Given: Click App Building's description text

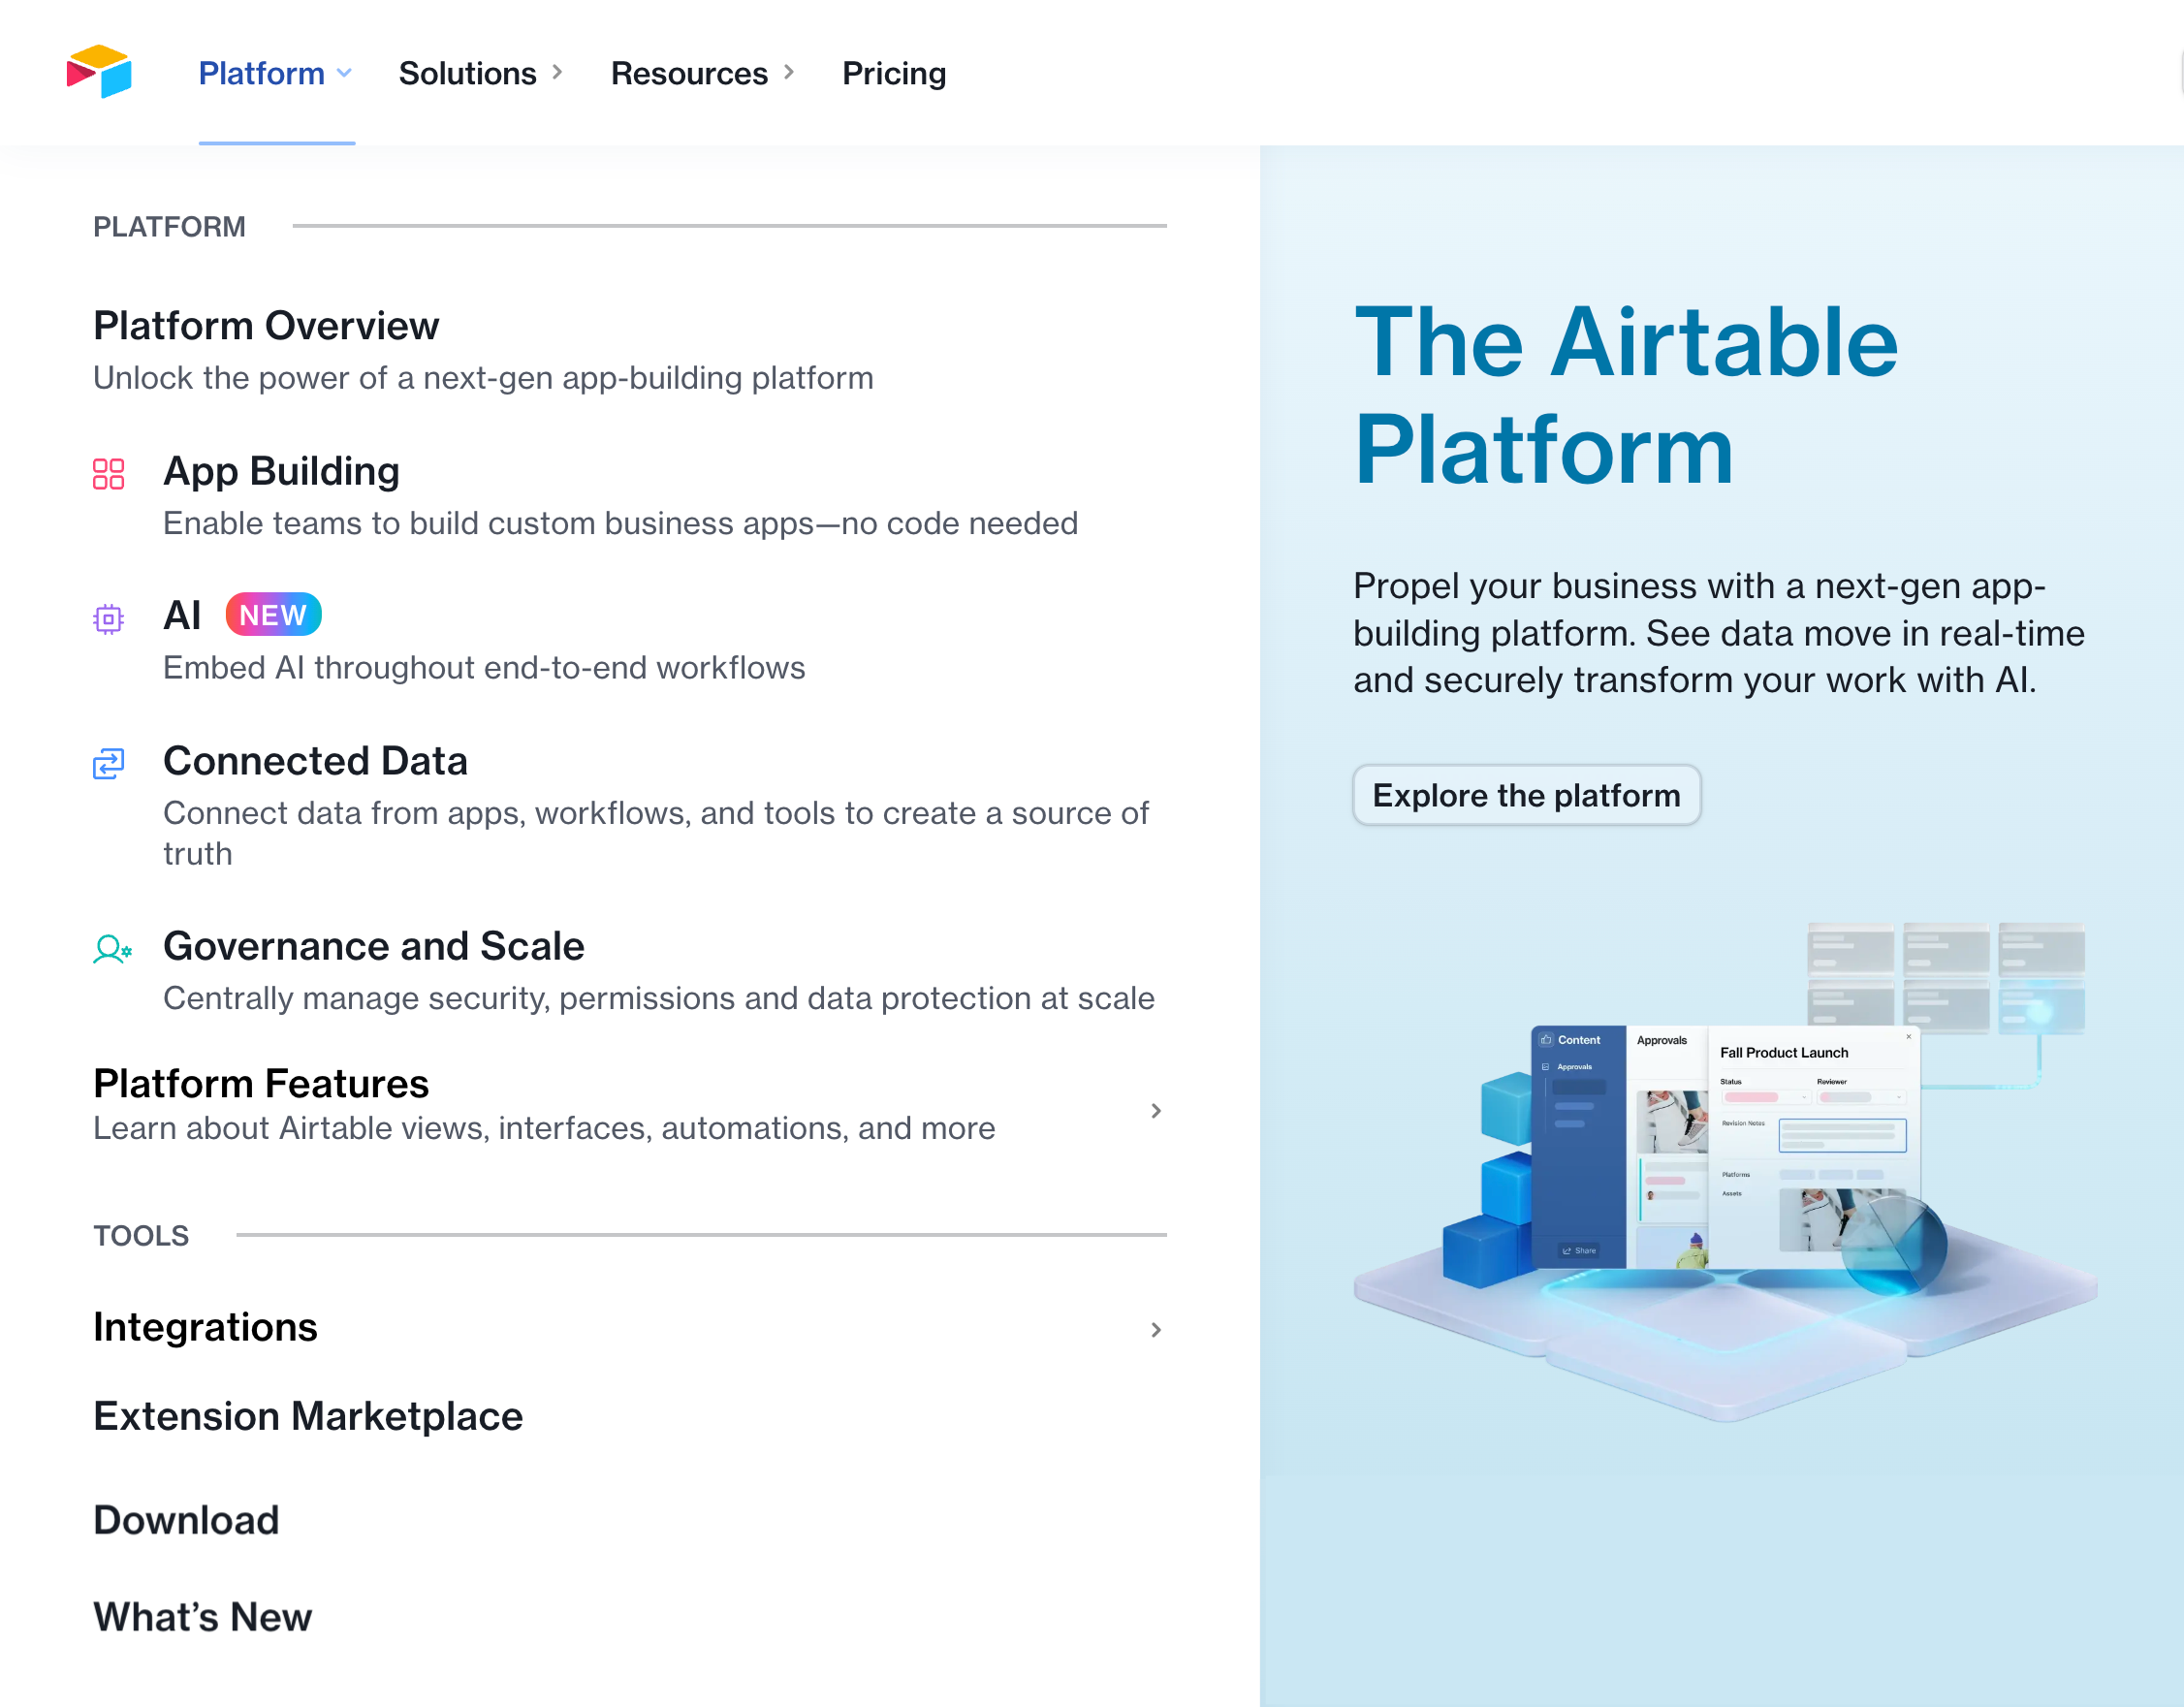Looking at the screenshot, I should point(620,523).
